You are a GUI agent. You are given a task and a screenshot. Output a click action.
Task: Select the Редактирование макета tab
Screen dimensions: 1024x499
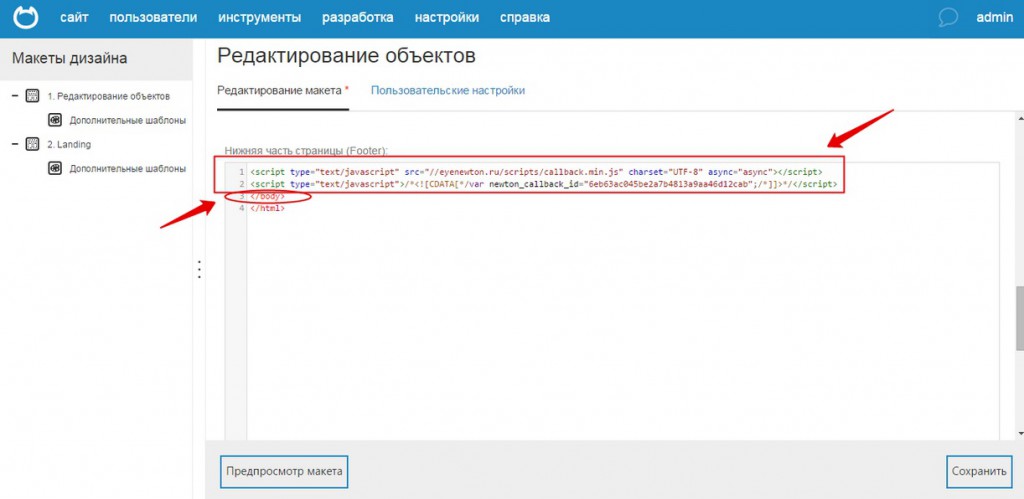click(283, 91)
